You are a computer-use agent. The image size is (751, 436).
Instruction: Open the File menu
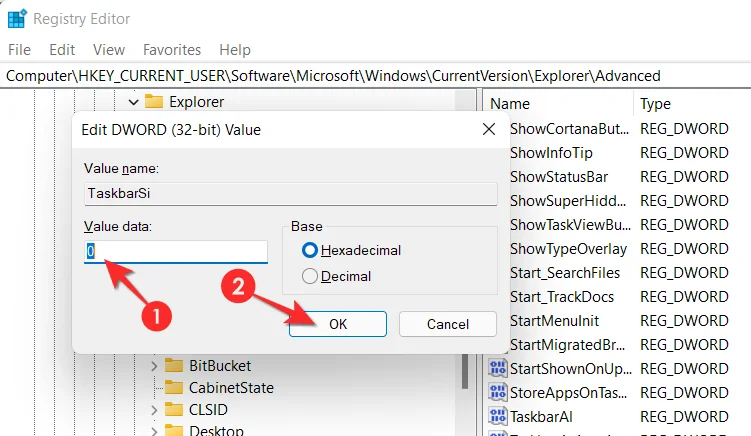pos(20,50)
